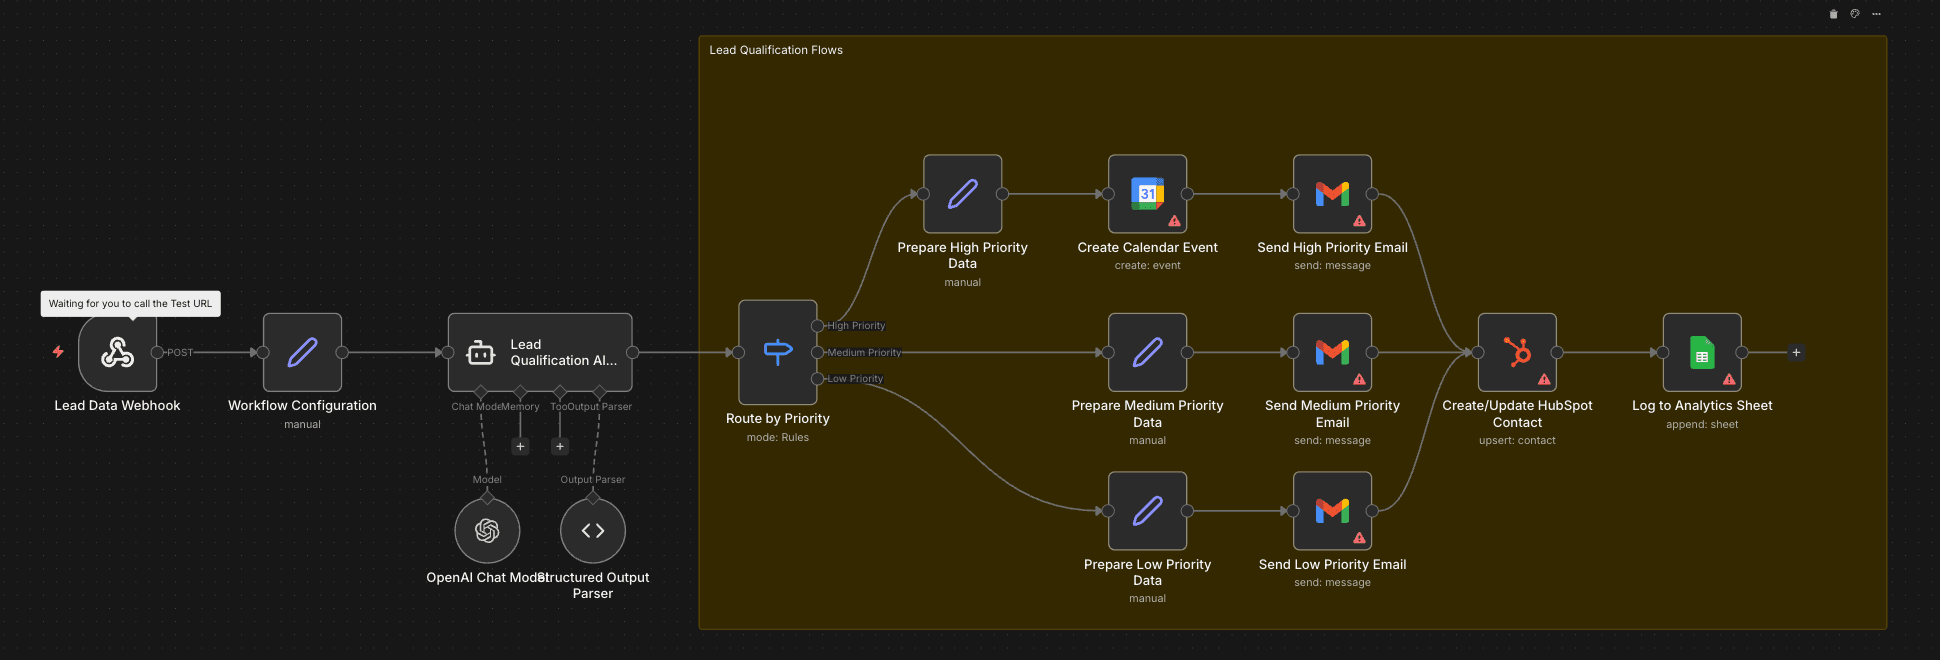The width and height of the screenshot is (1940, 660).
Task: Delete sticky note with the trash icon
Action: [1833, 14]
